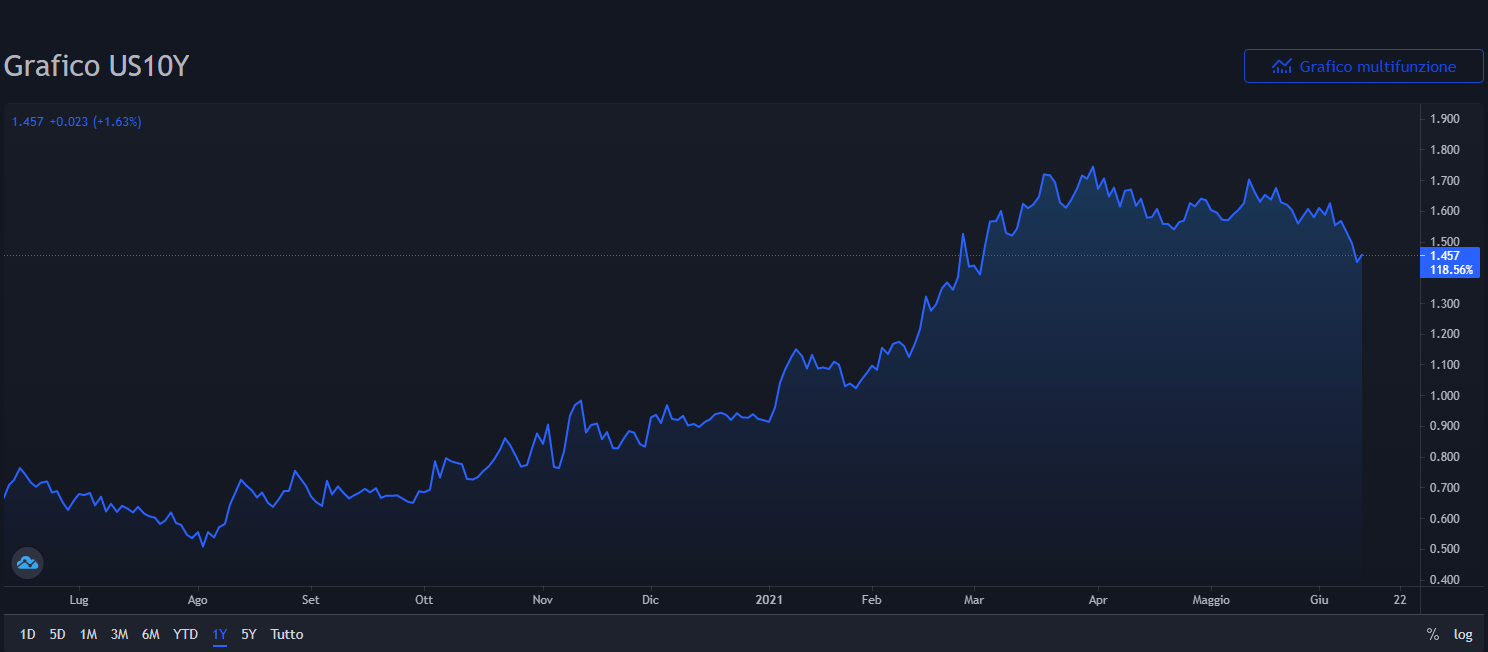The height and width of the screenshot is (652, 1488).
Task: Select the 5D time range
Action: tap(58, 634)
